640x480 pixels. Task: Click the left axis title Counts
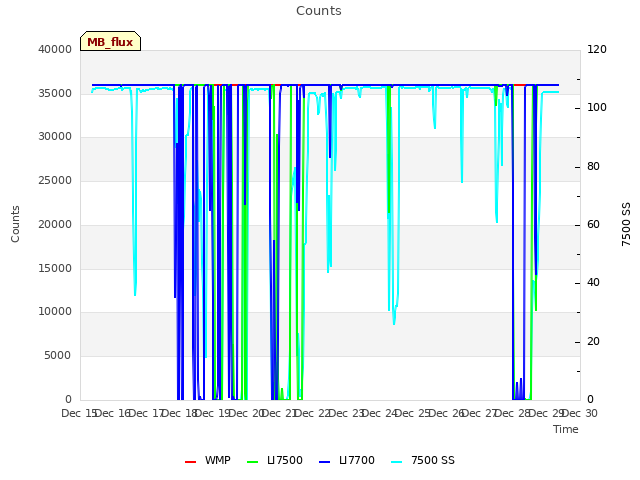(15, 224)
